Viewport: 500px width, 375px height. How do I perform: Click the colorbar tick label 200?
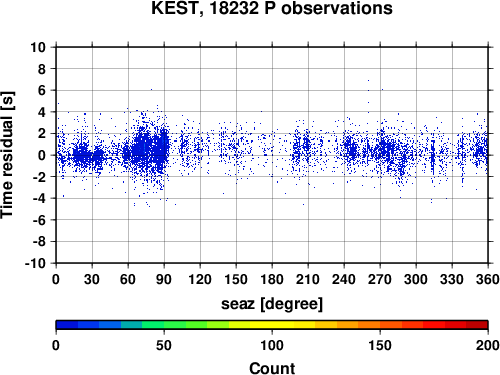click(488, 345)
